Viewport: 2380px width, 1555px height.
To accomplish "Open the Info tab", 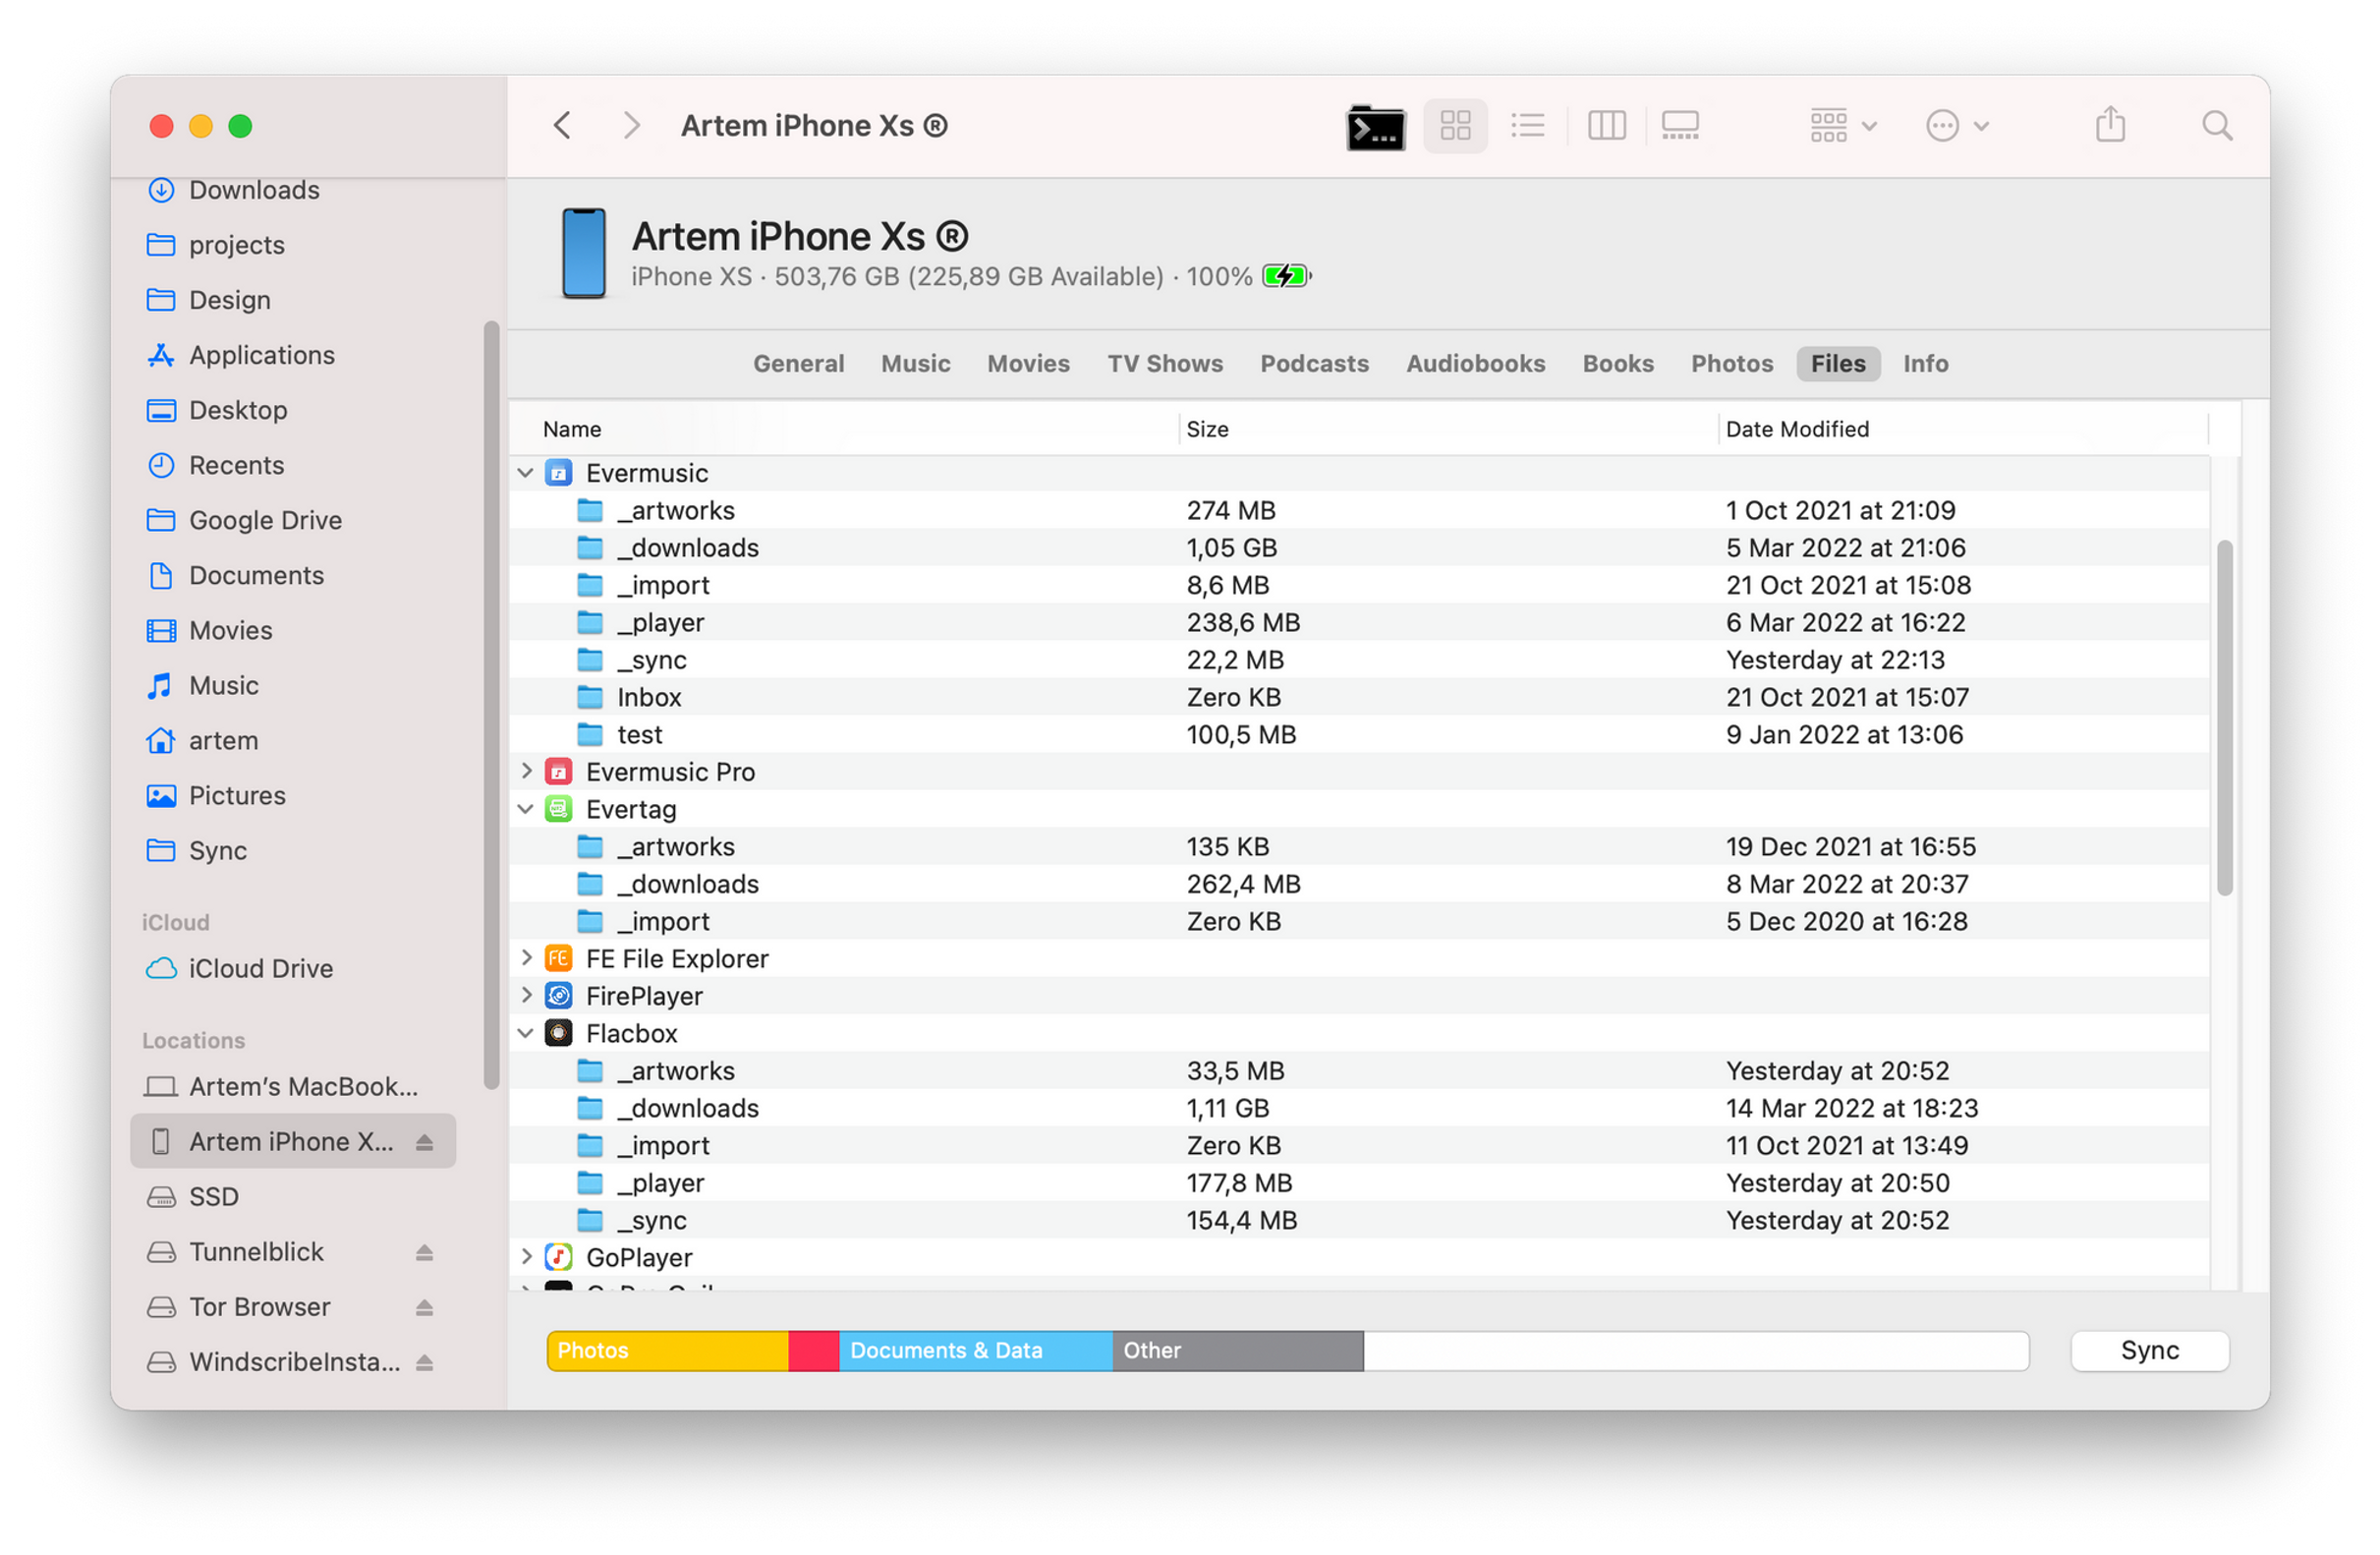I will click(1925, 363).
